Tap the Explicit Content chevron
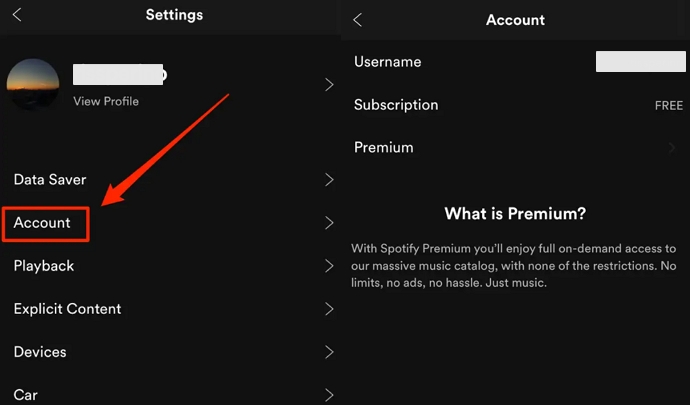The width and height of the screenshot is (690, 405). 329,309
